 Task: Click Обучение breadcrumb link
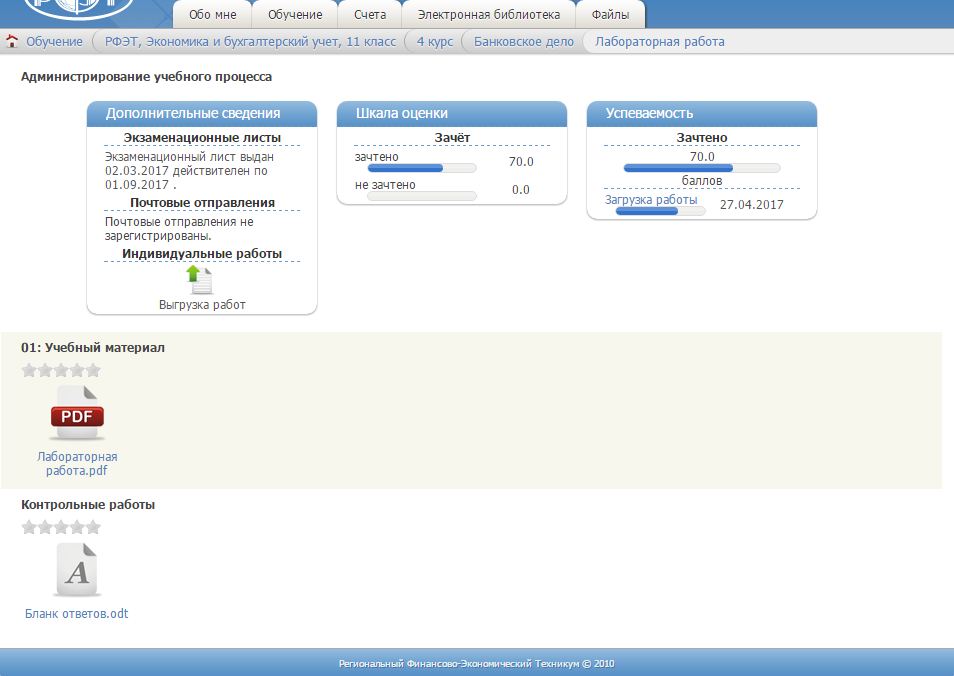click(54, 42)
